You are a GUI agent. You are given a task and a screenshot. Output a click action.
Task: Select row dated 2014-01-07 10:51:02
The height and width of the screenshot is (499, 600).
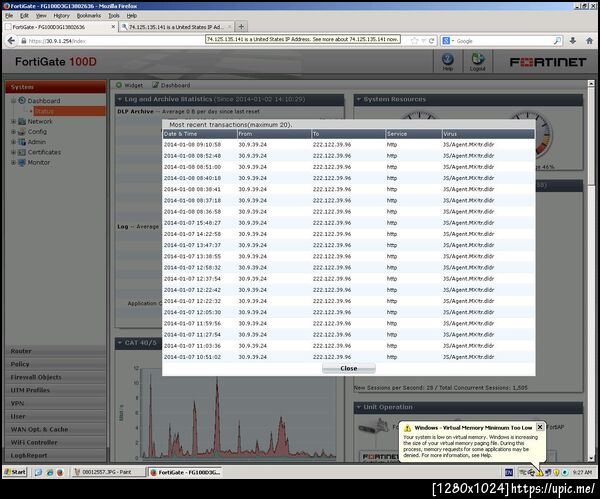pos(349,357)
